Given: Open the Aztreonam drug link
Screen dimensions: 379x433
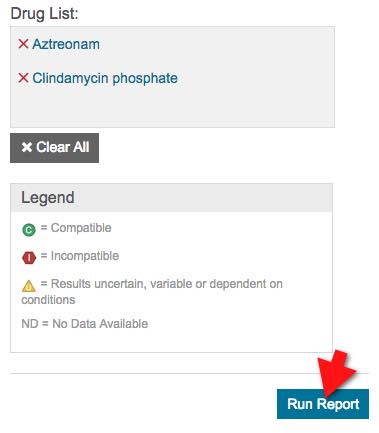Looking at the screenshot, I should point(66,44).
